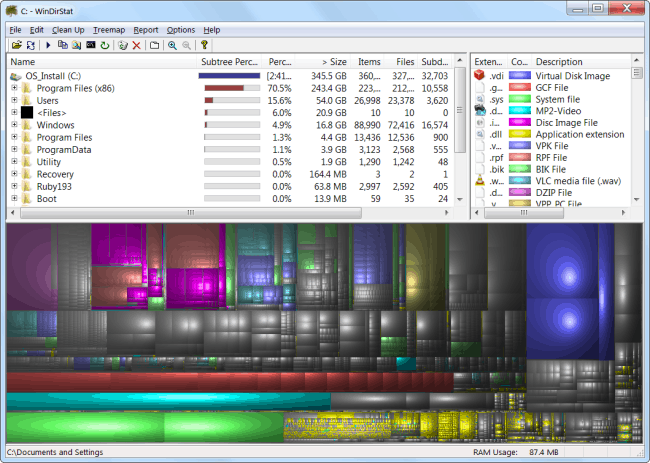Expand the Ruby193 folder node

click(14, 186)
